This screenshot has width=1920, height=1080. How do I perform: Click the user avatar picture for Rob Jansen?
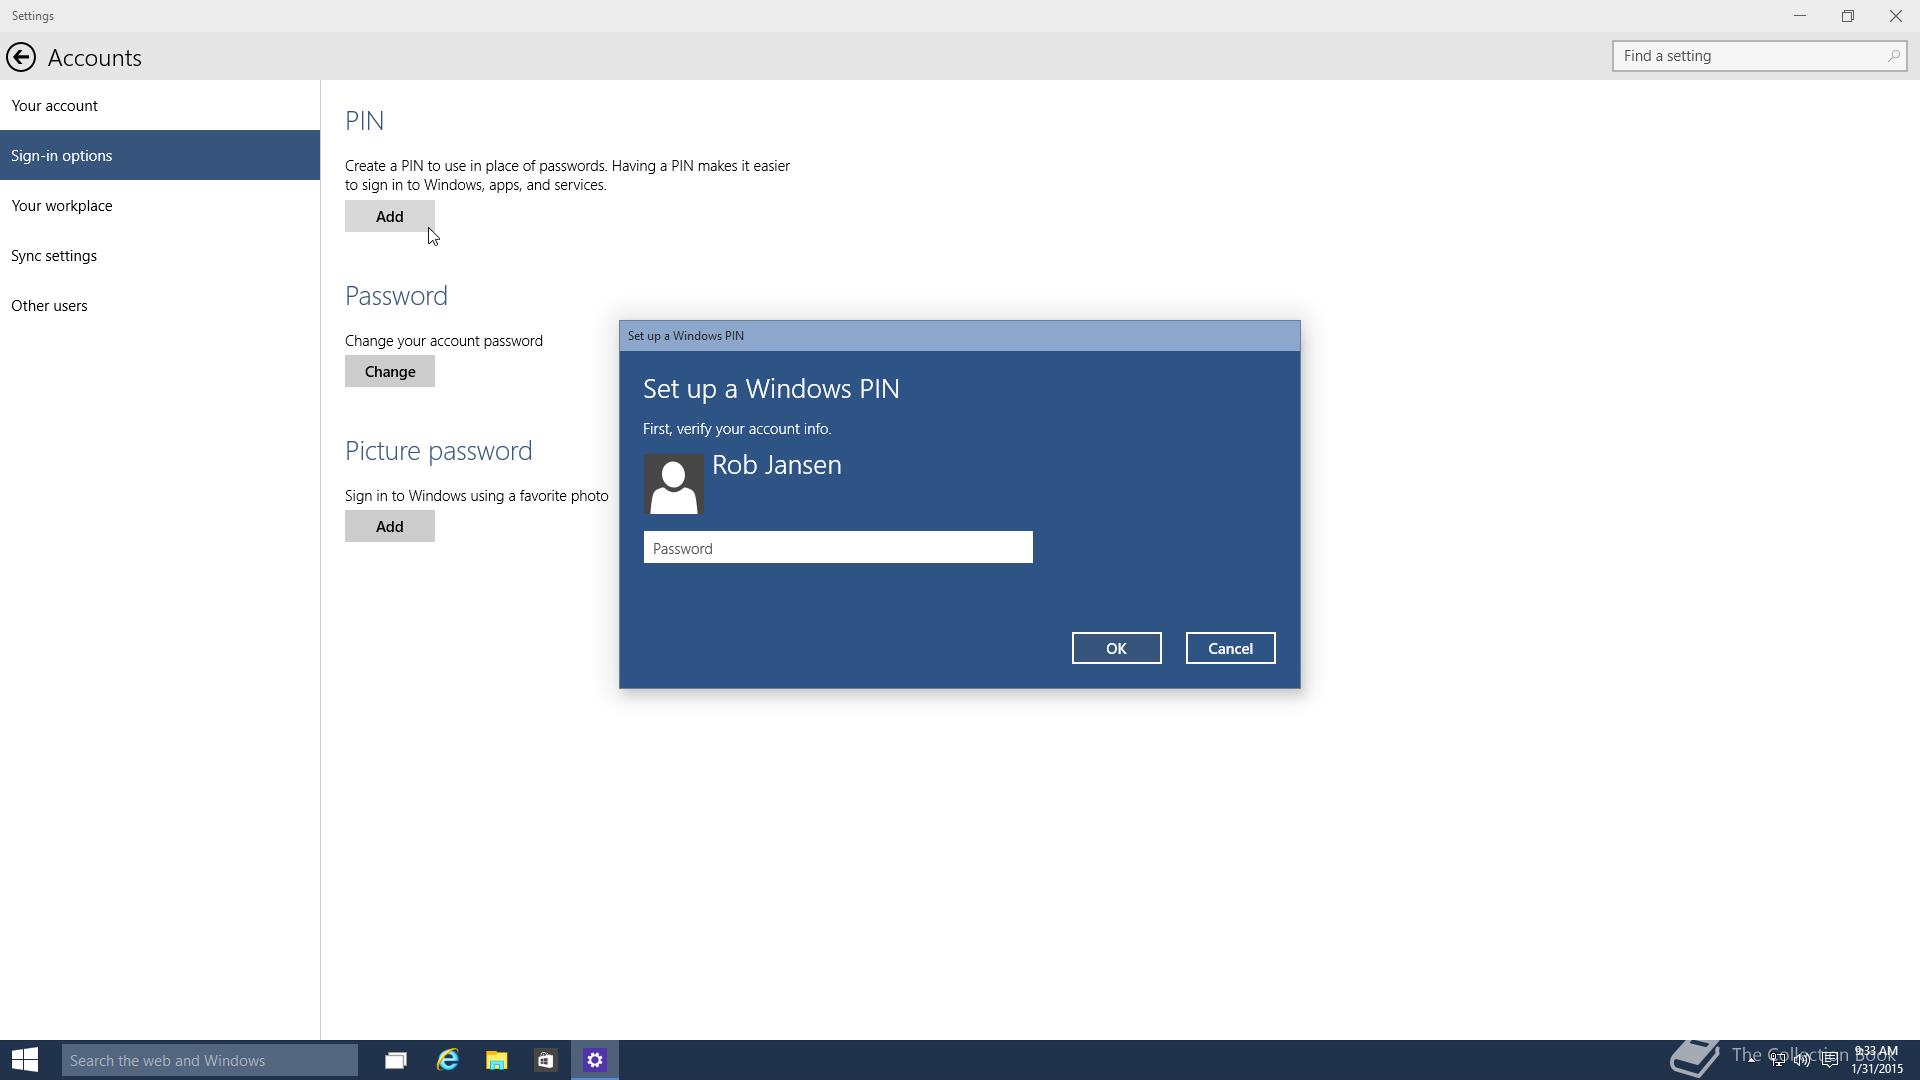click(673, 484)
